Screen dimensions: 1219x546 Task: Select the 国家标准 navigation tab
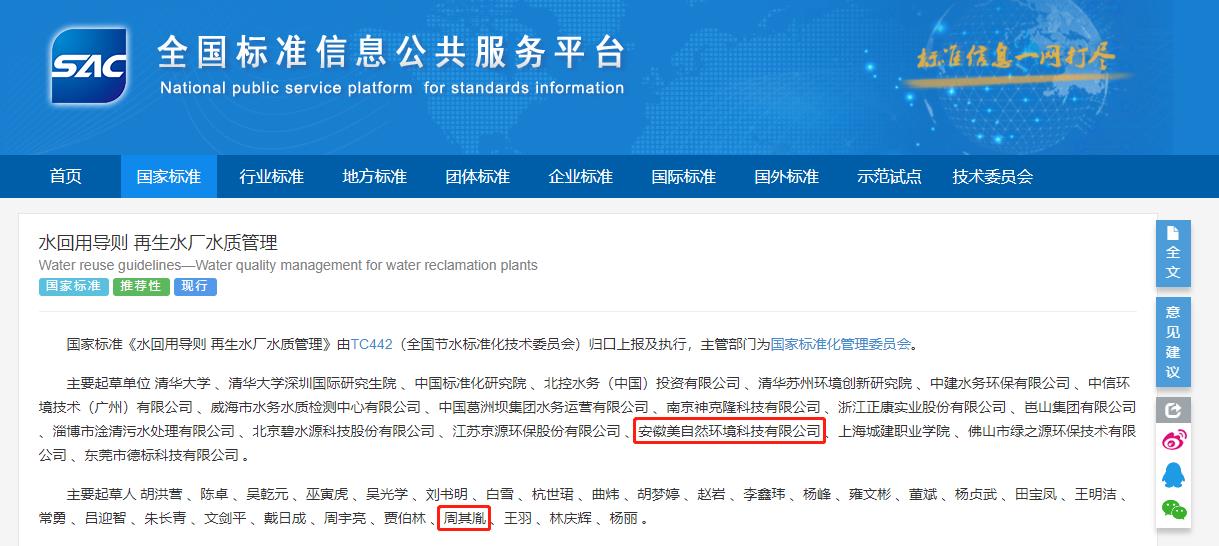[x=169, y=177]
